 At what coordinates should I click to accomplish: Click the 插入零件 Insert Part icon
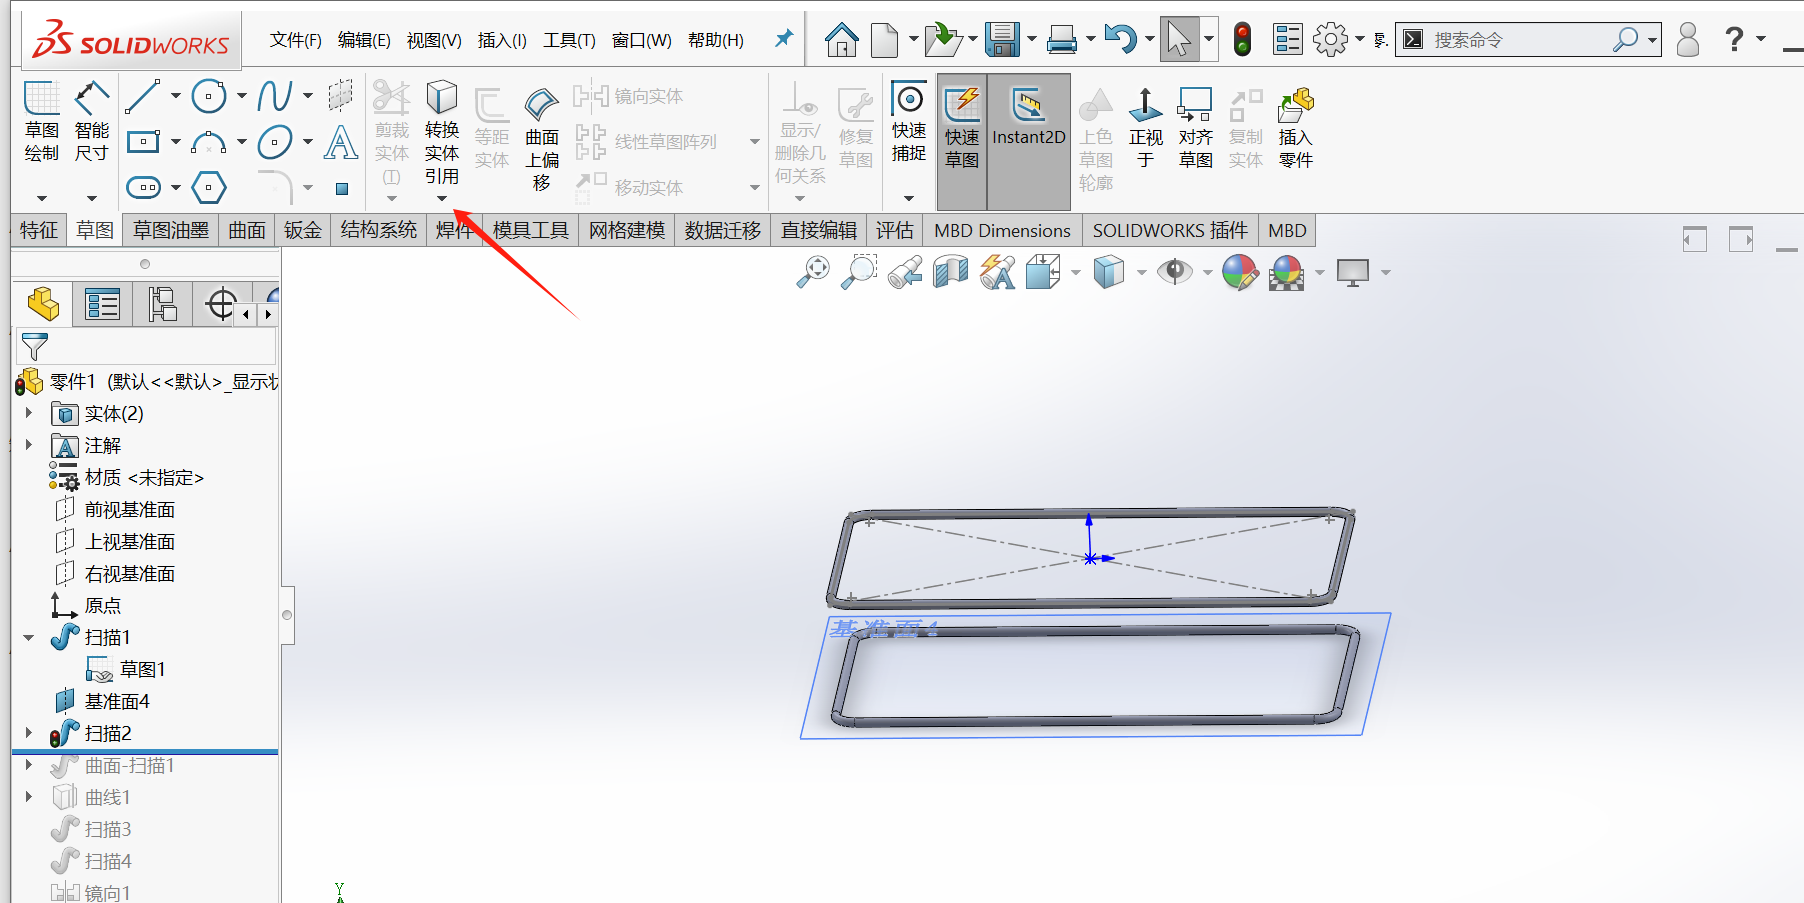[1295, 127]
